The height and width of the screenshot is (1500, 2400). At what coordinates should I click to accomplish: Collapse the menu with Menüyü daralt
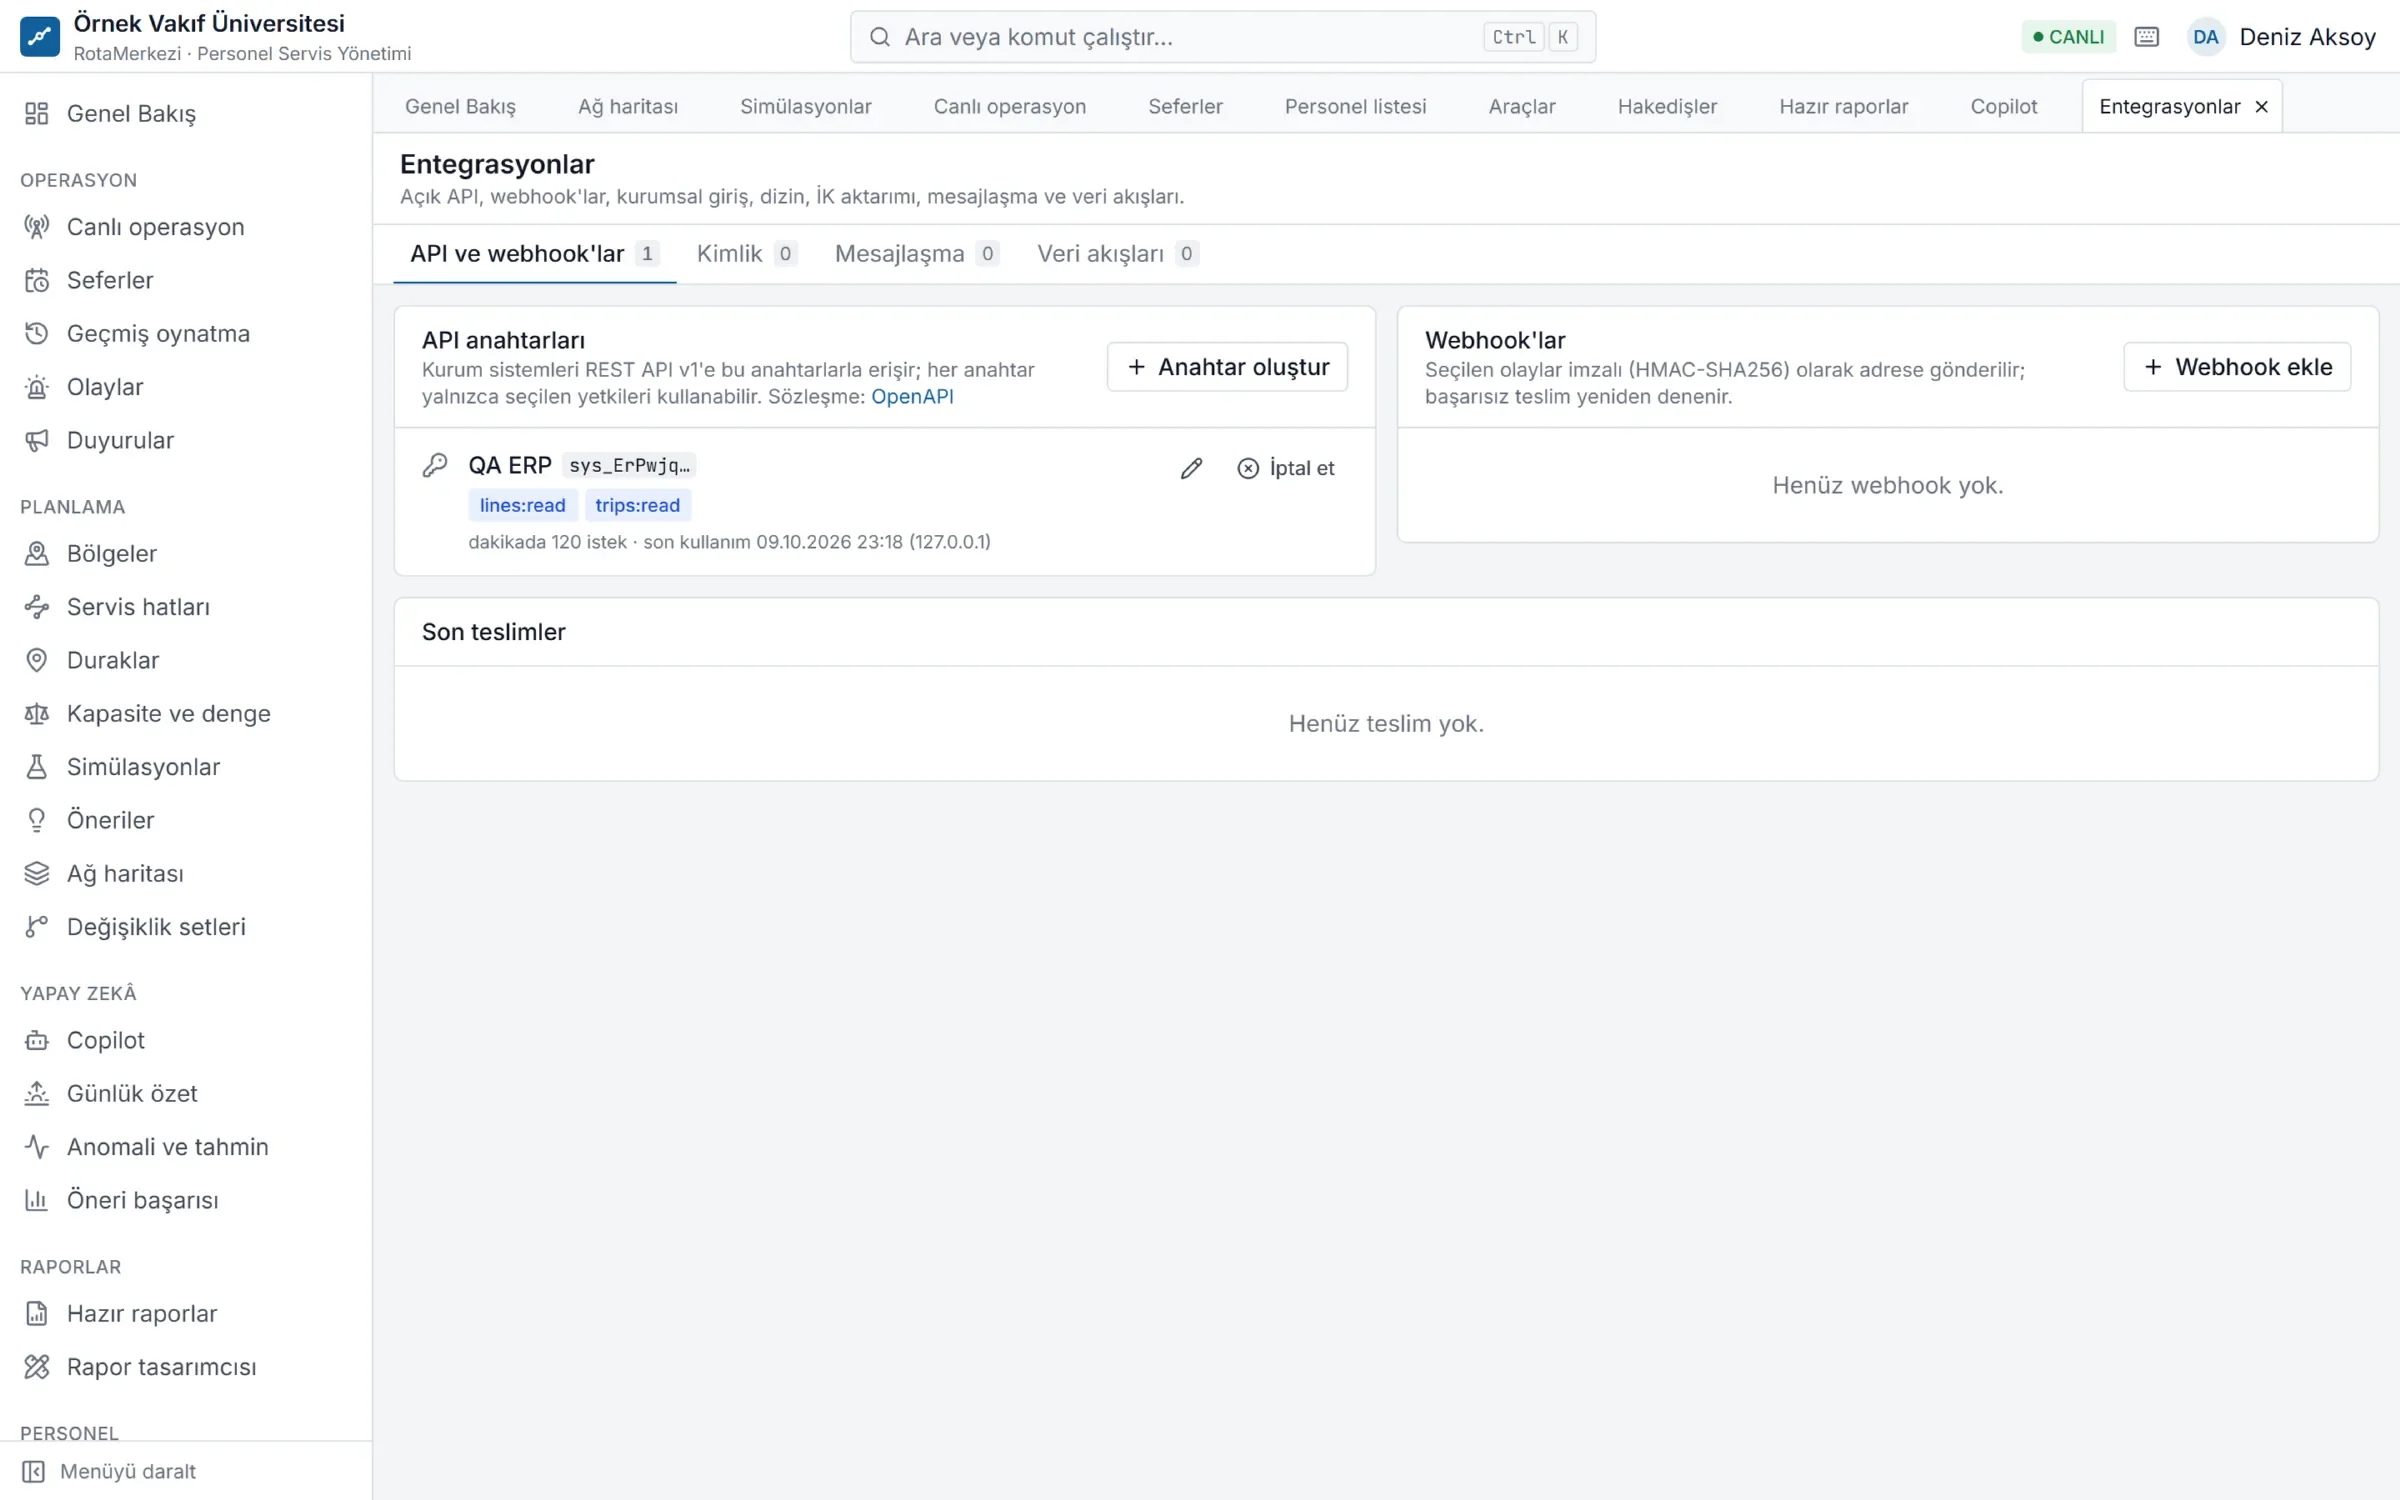[x=186, y=1471]
